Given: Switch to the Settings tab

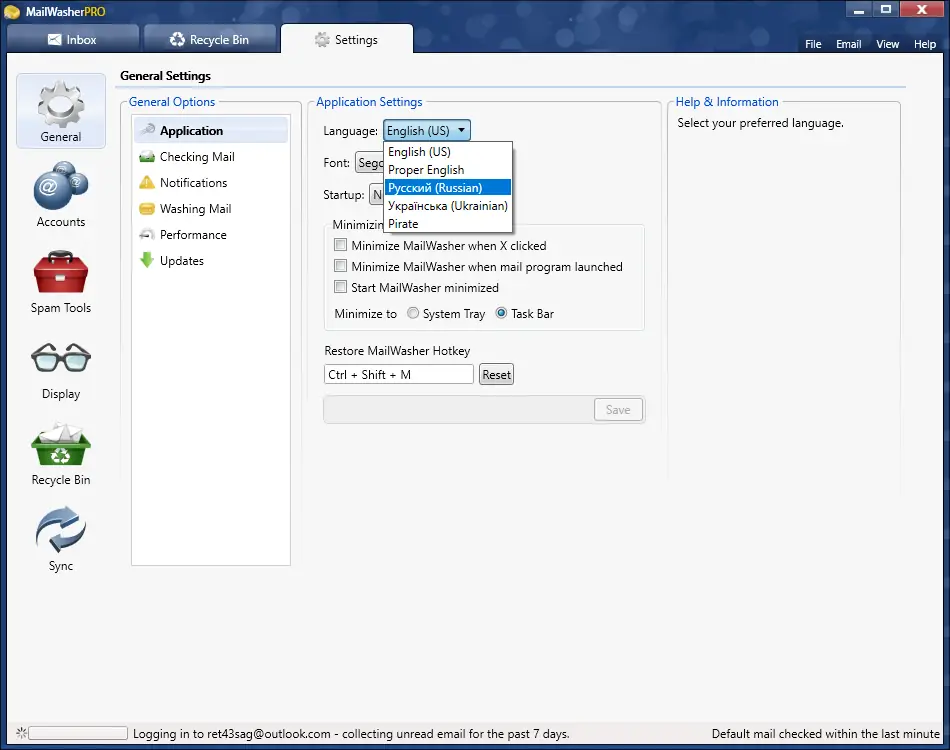Looking at the screenshot, I should (x=347, y=39).
